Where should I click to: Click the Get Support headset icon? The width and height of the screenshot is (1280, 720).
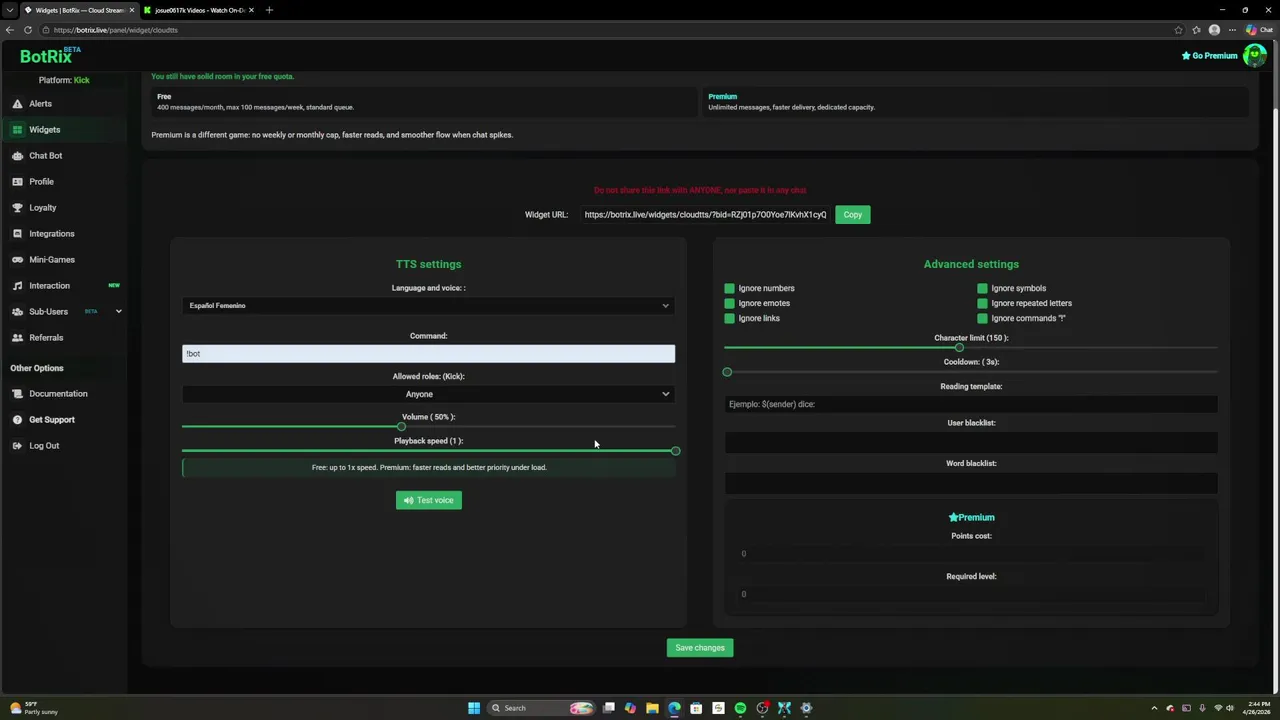pos(17,420)
